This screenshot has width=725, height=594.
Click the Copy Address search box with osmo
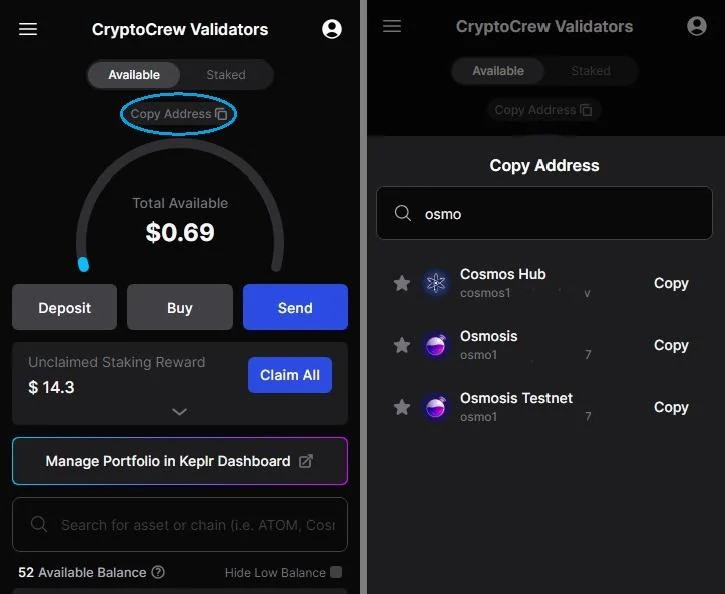pos(545,213)
